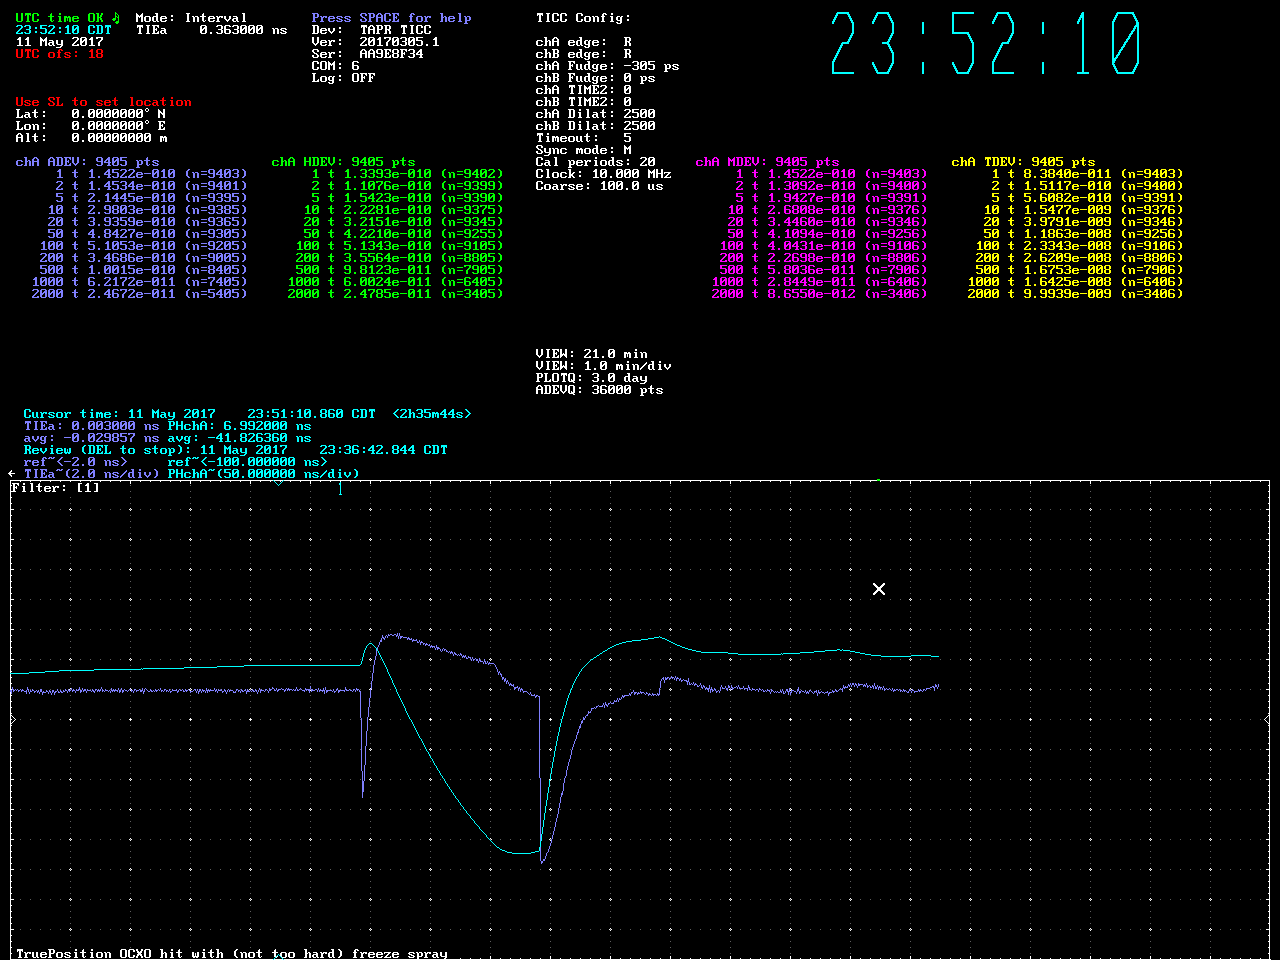The height and width of the screenshot is (960, 1280).
Task: Click the Ver: 20170305.1 line
Action: (375, 42)
